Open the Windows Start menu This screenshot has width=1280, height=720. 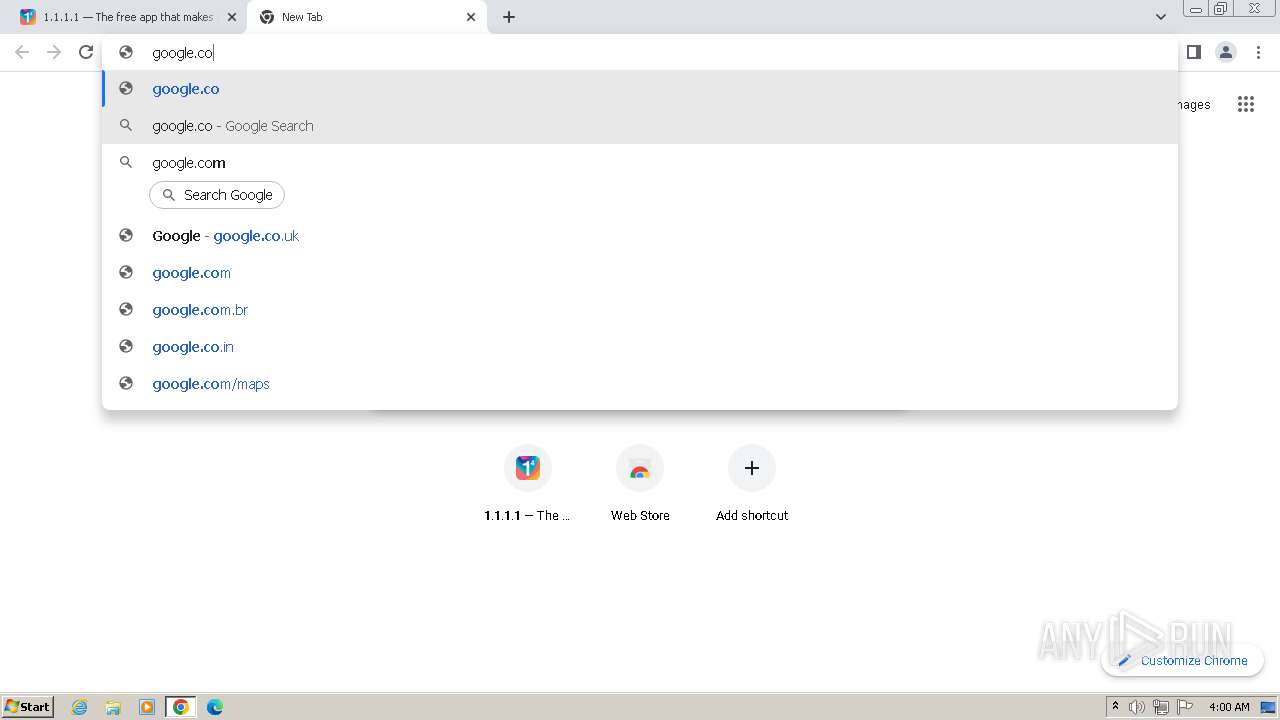(x=27, y=707)
